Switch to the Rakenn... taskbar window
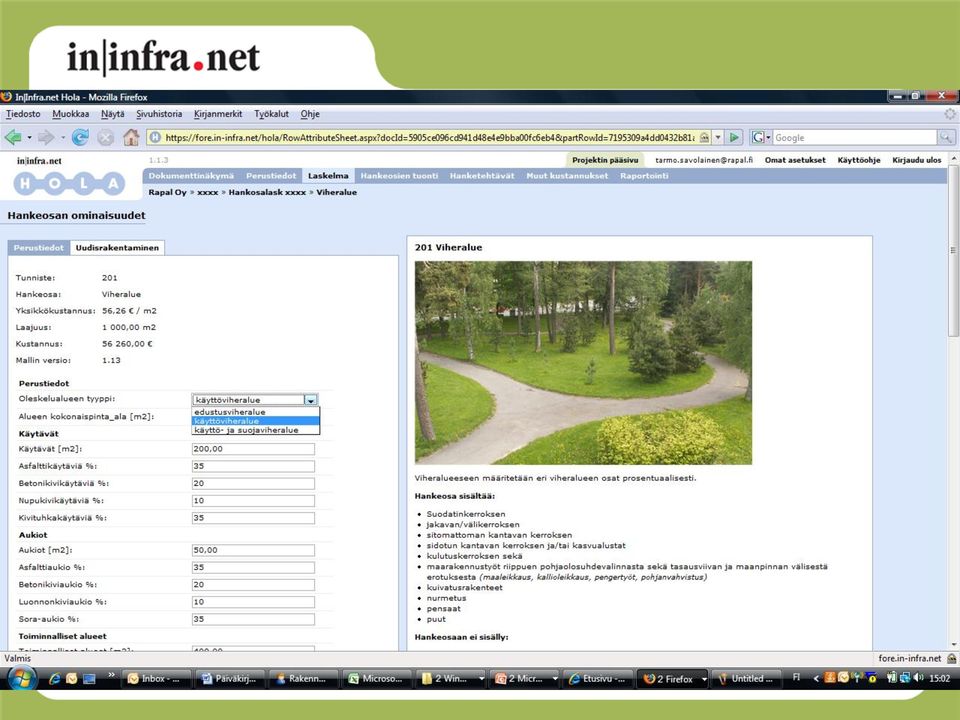Viewport: 960px width, 720px height. point(302,678)
